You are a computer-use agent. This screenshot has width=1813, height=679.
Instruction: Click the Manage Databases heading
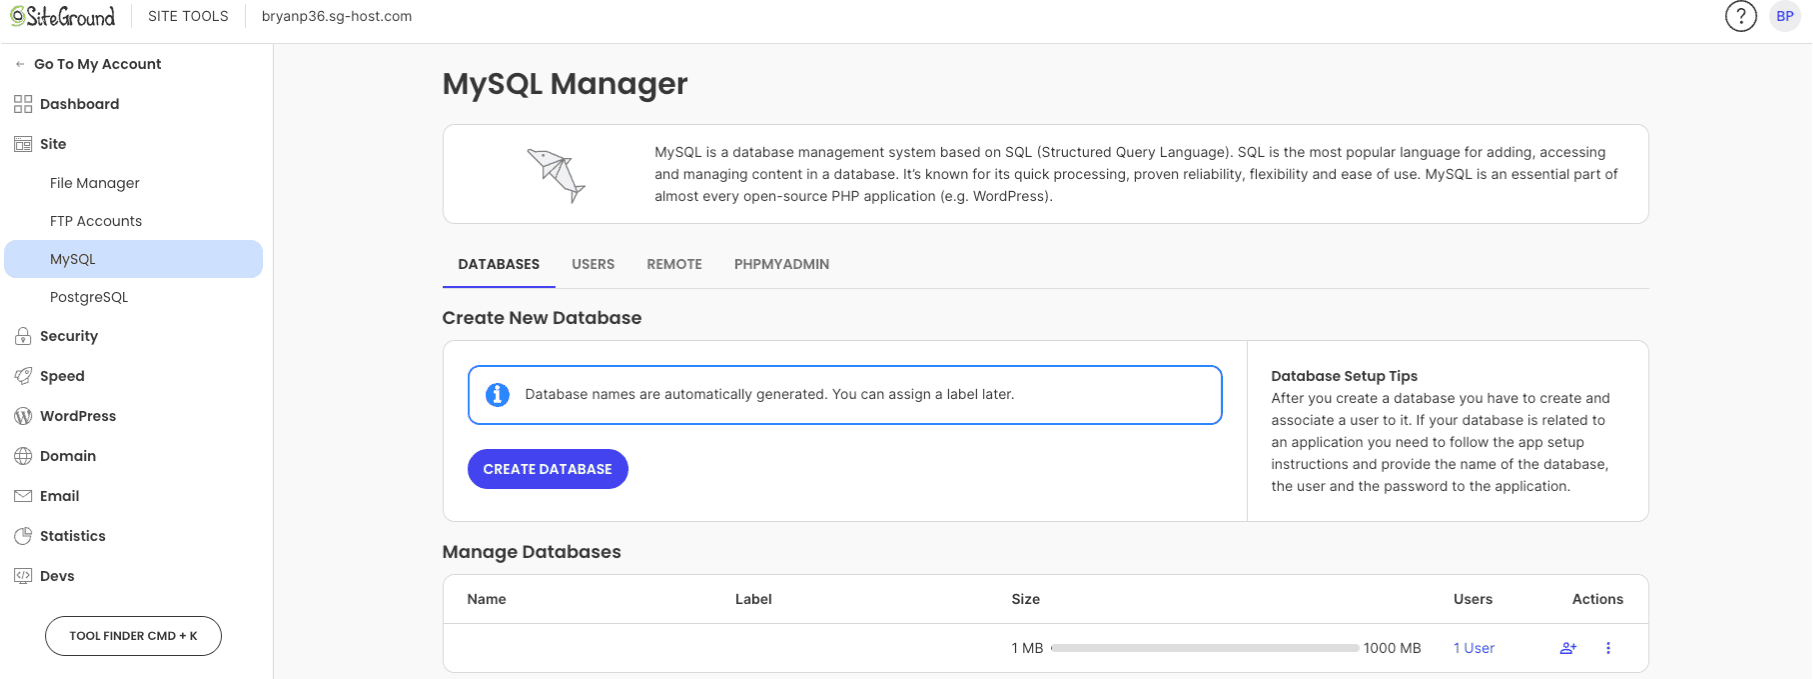click(x=532, y=552)
